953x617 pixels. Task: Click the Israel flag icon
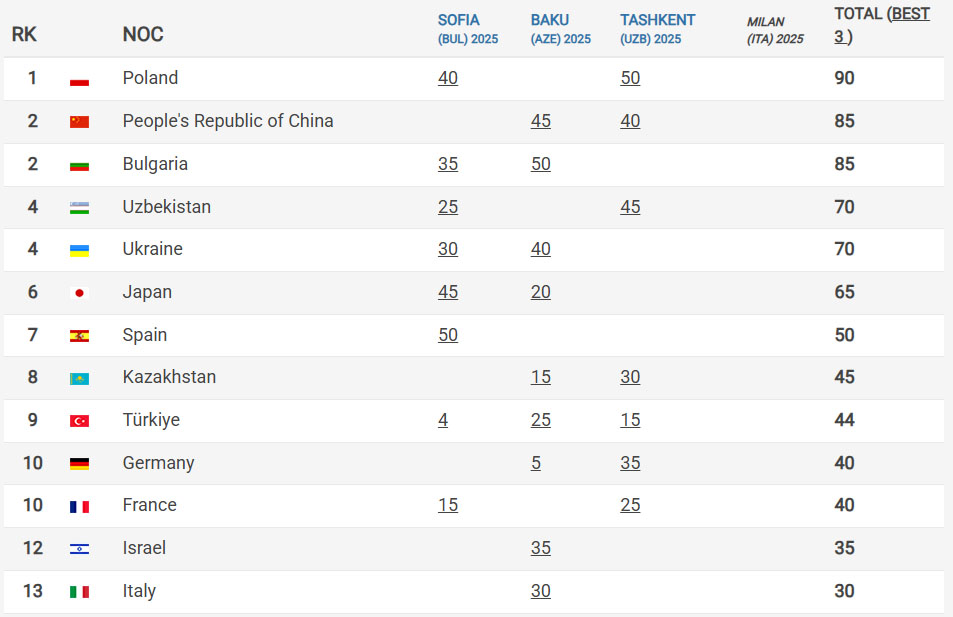tap(79, 549)
